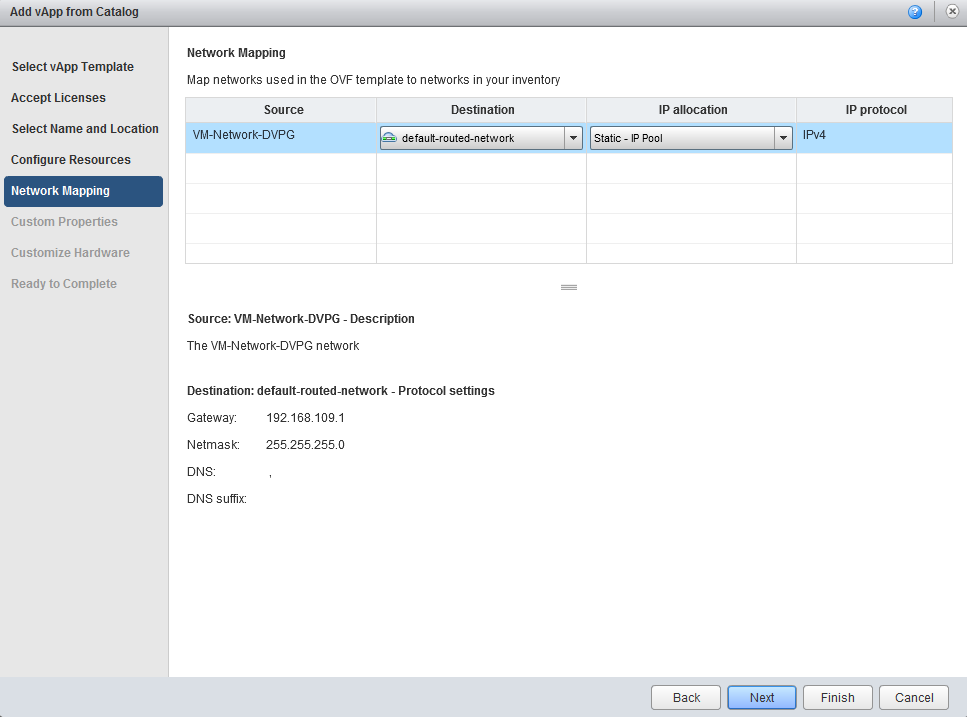Close the Add vApp from Catalog dialog
967x717 pixels.
(952, 12)
